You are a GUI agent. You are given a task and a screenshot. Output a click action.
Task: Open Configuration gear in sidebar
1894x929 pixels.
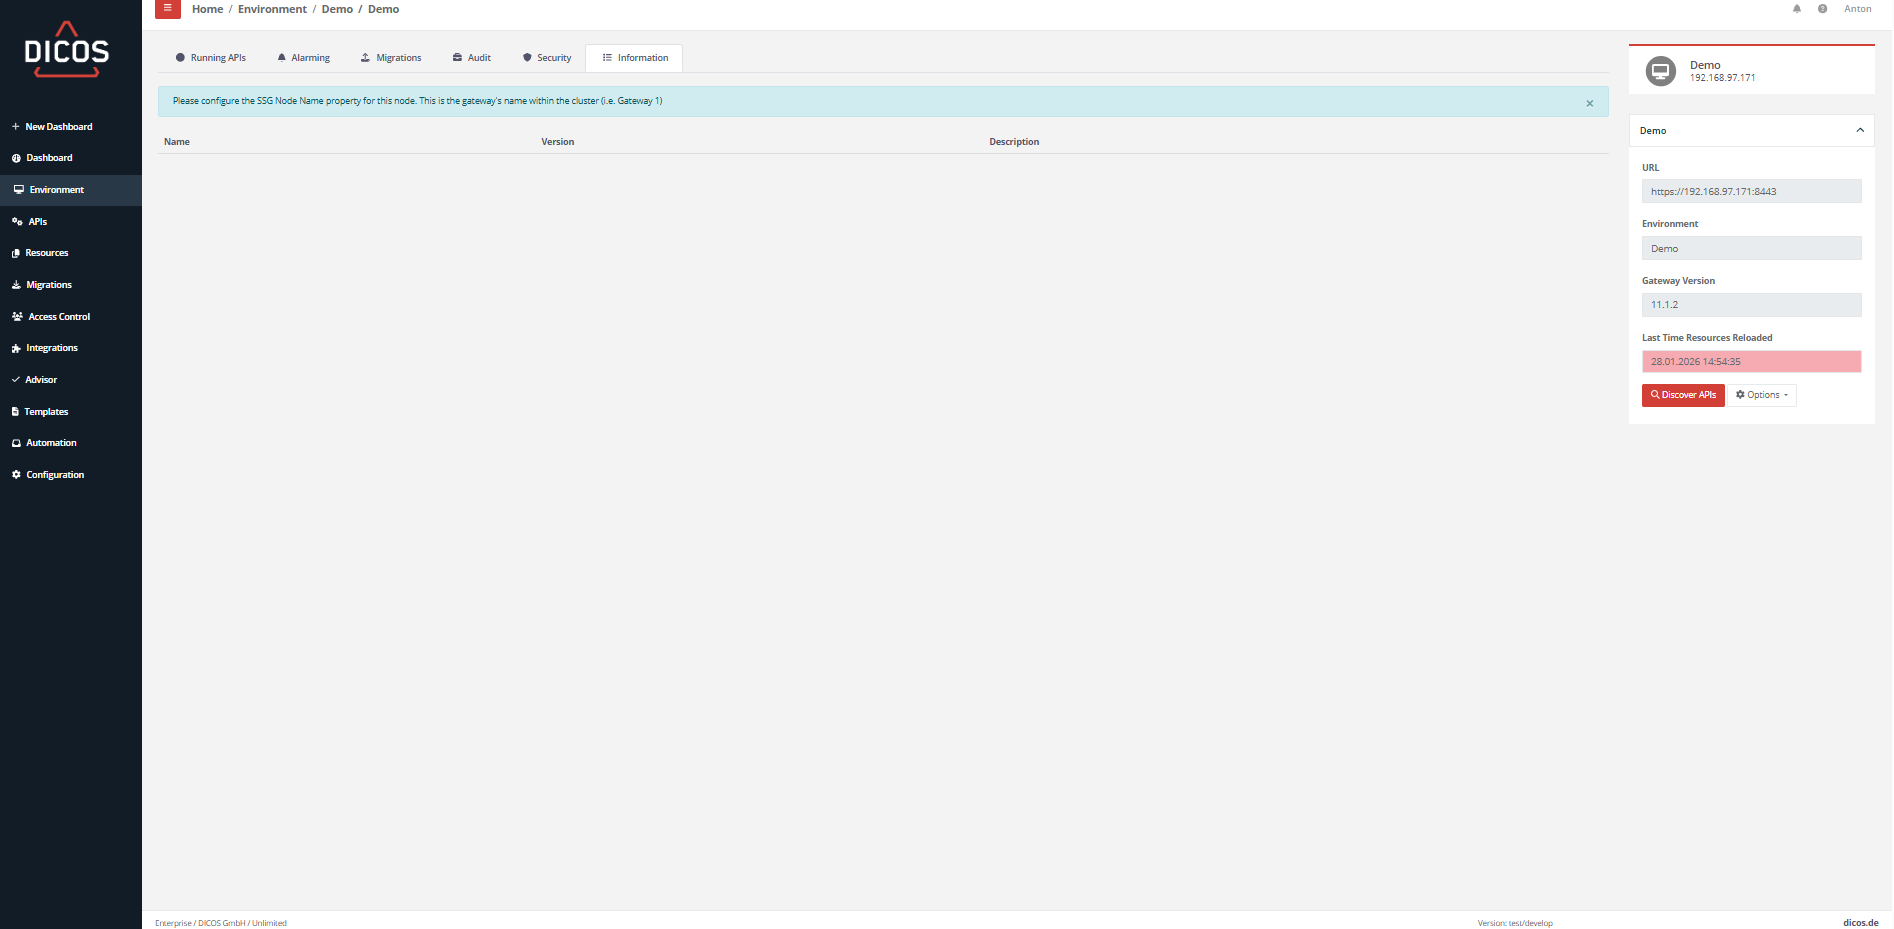pos(16,475)
